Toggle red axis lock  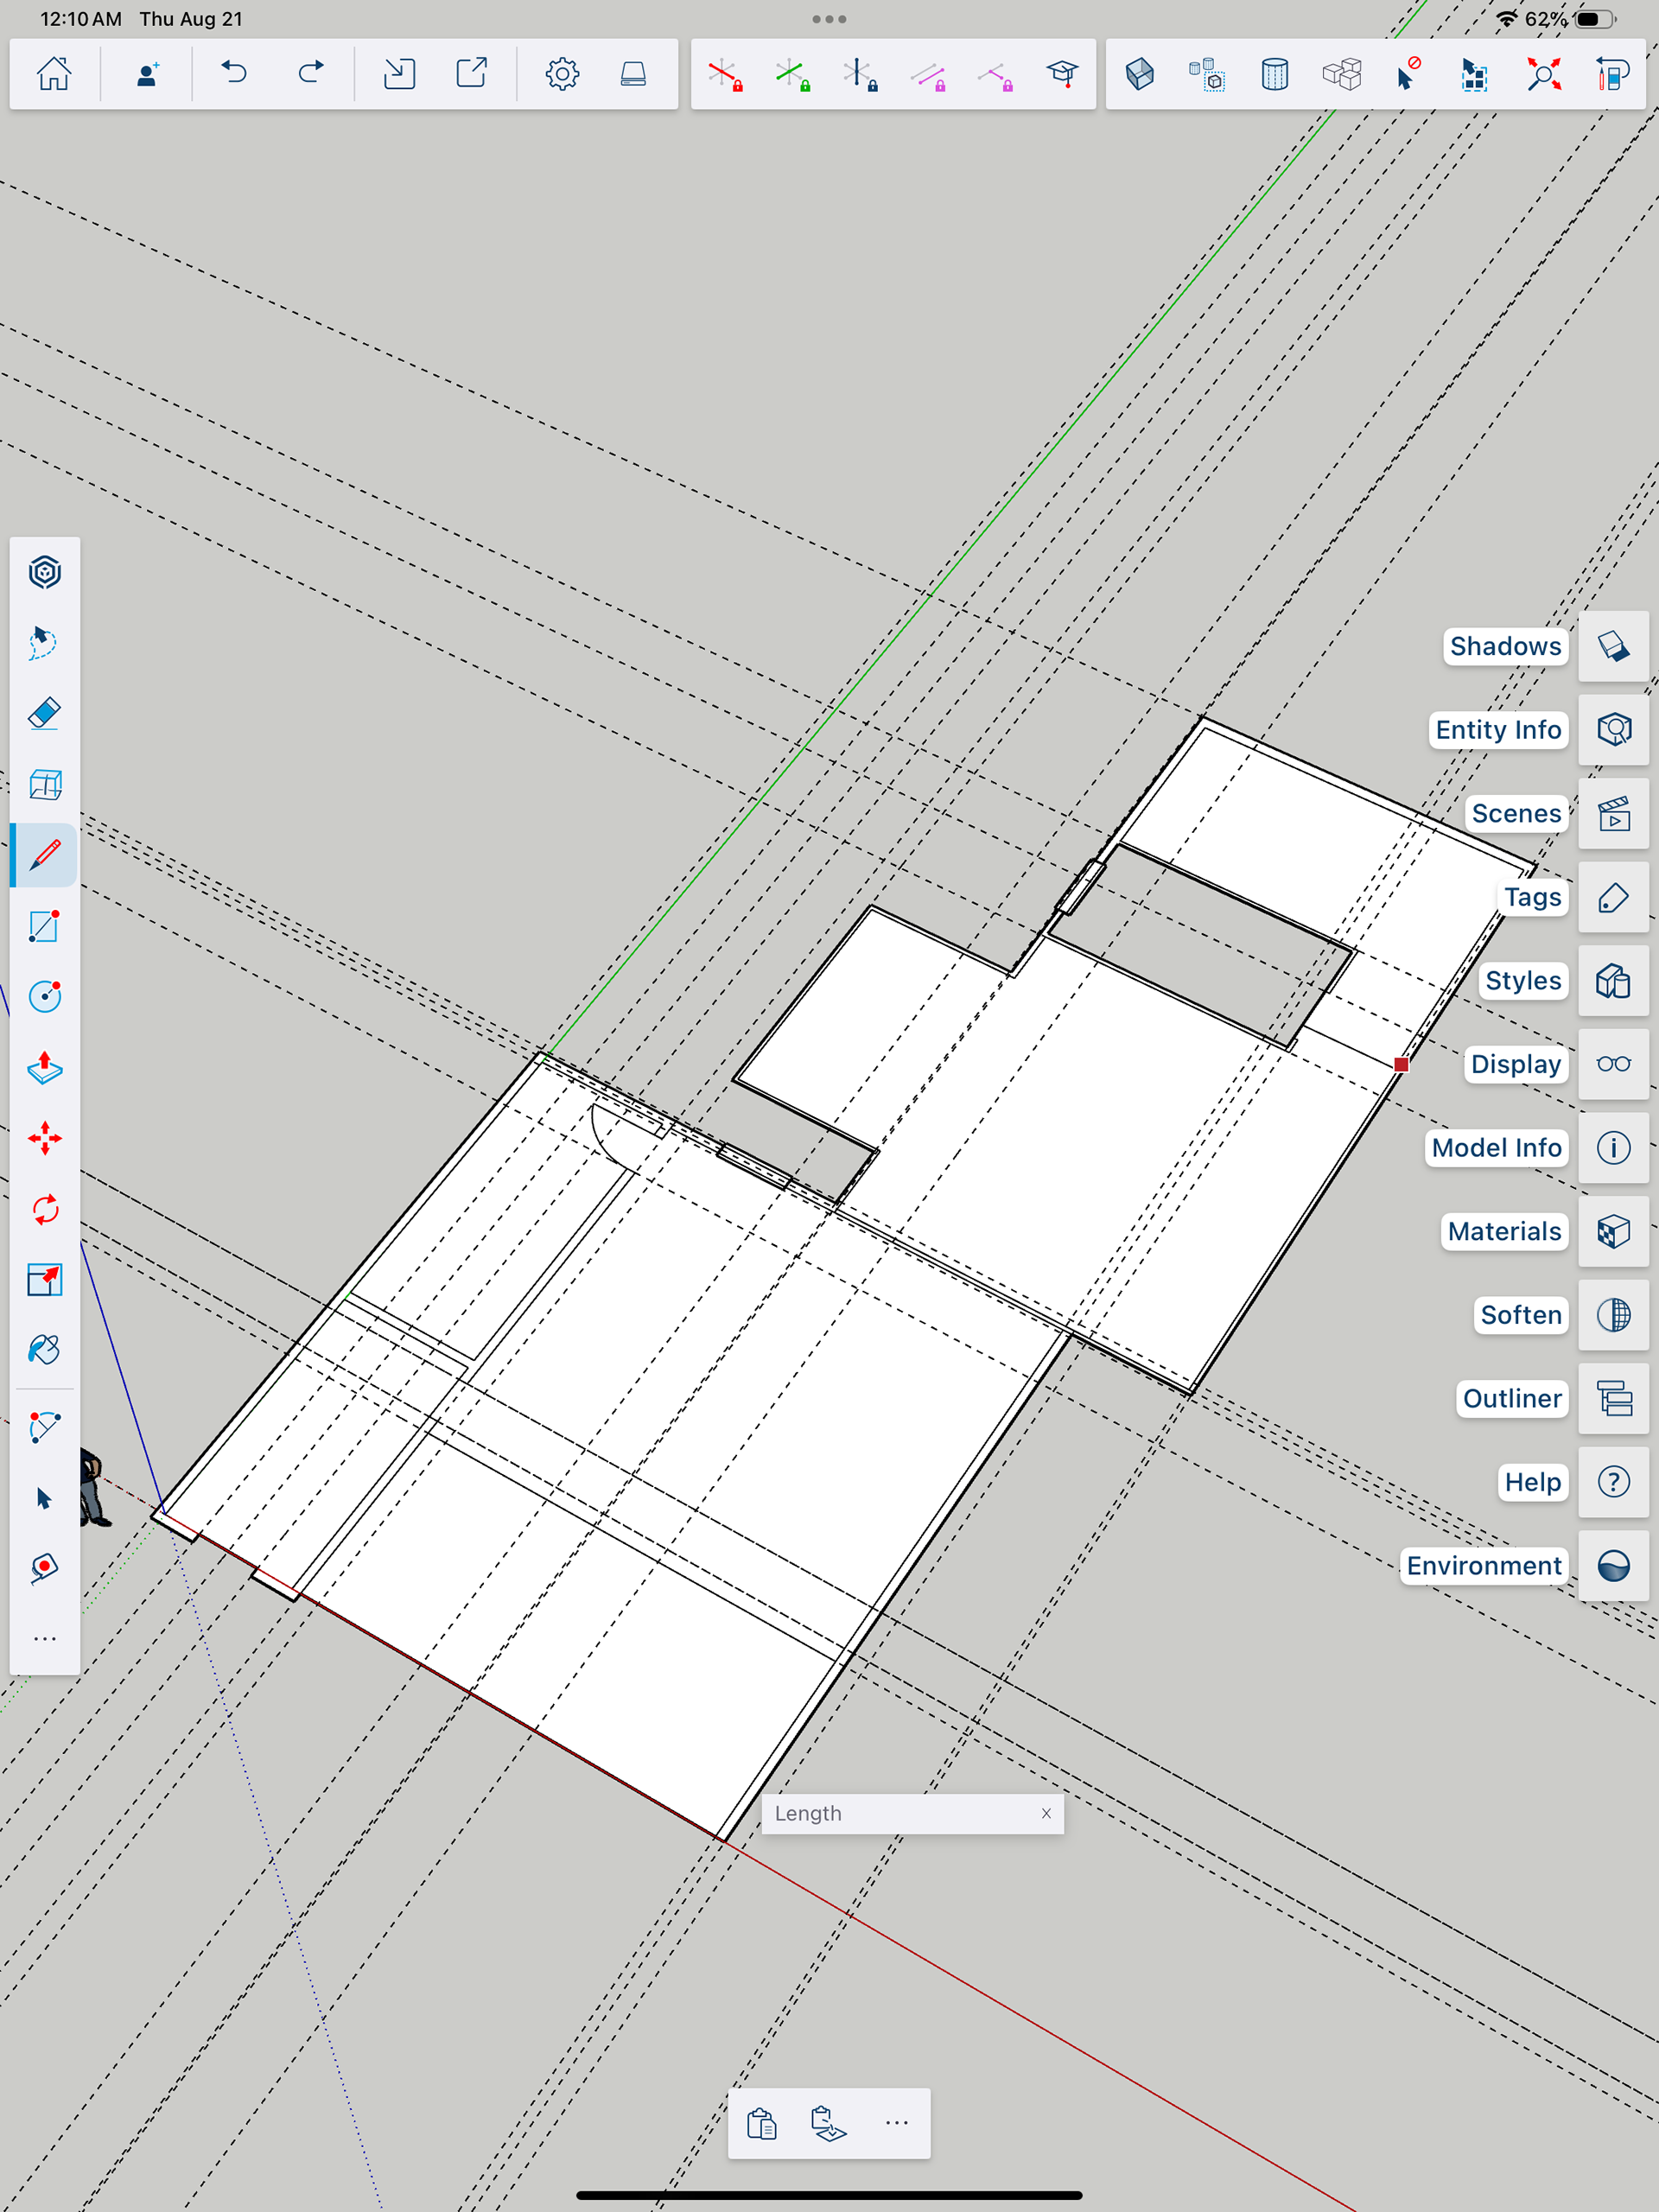725,74
